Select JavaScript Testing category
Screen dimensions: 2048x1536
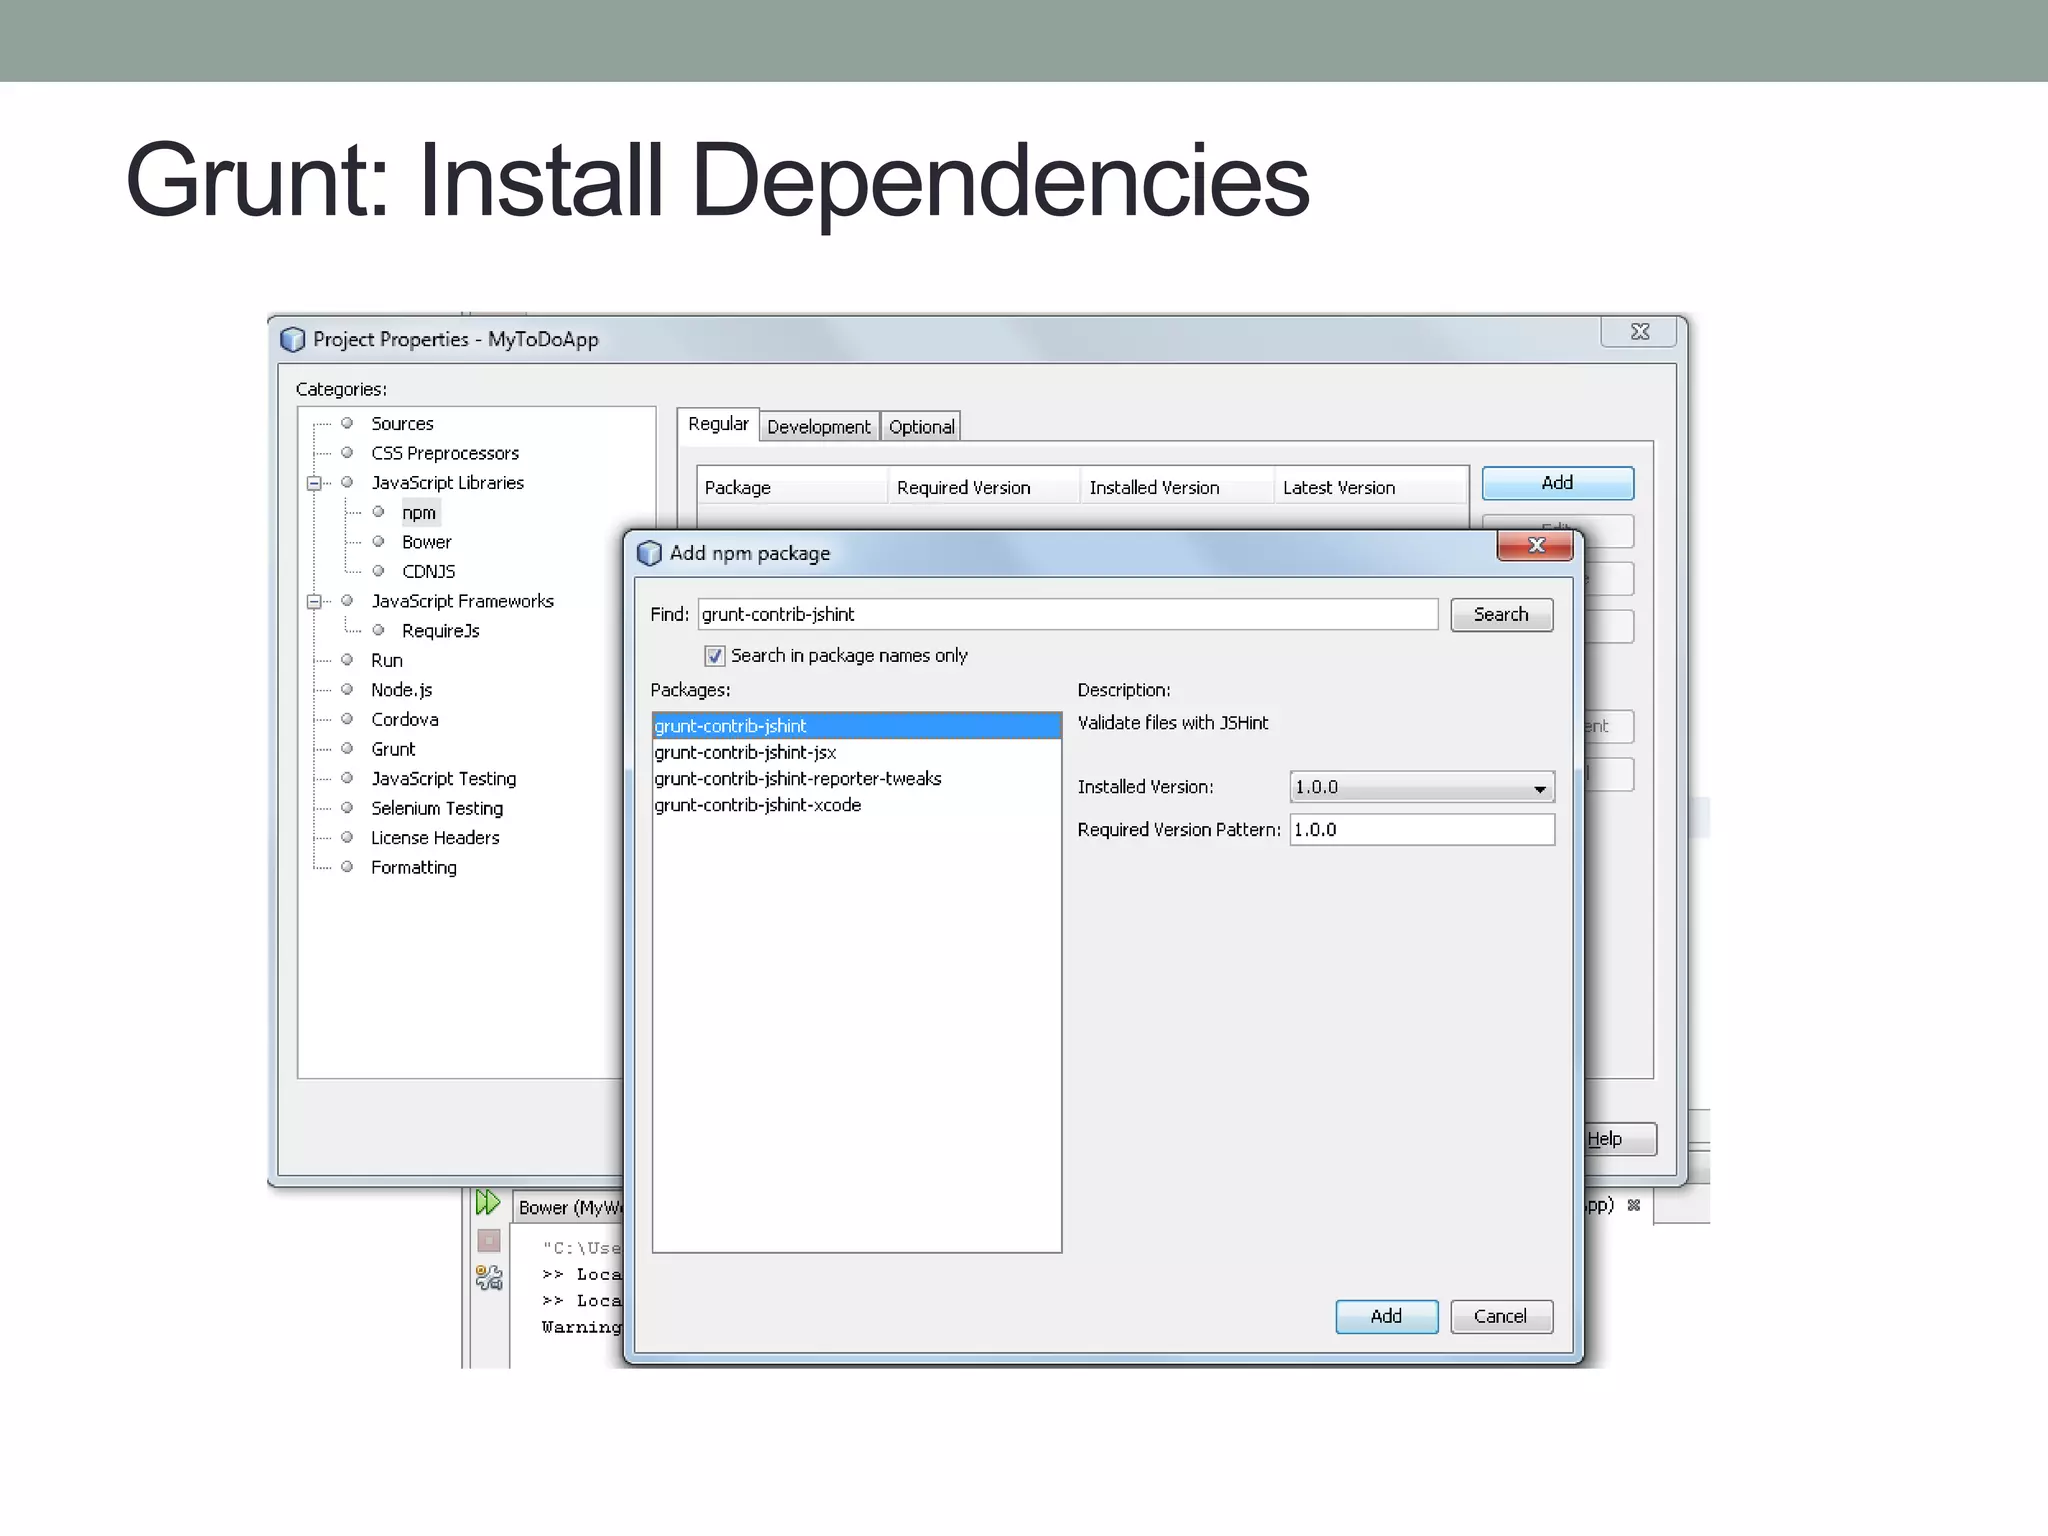point(443,779)
